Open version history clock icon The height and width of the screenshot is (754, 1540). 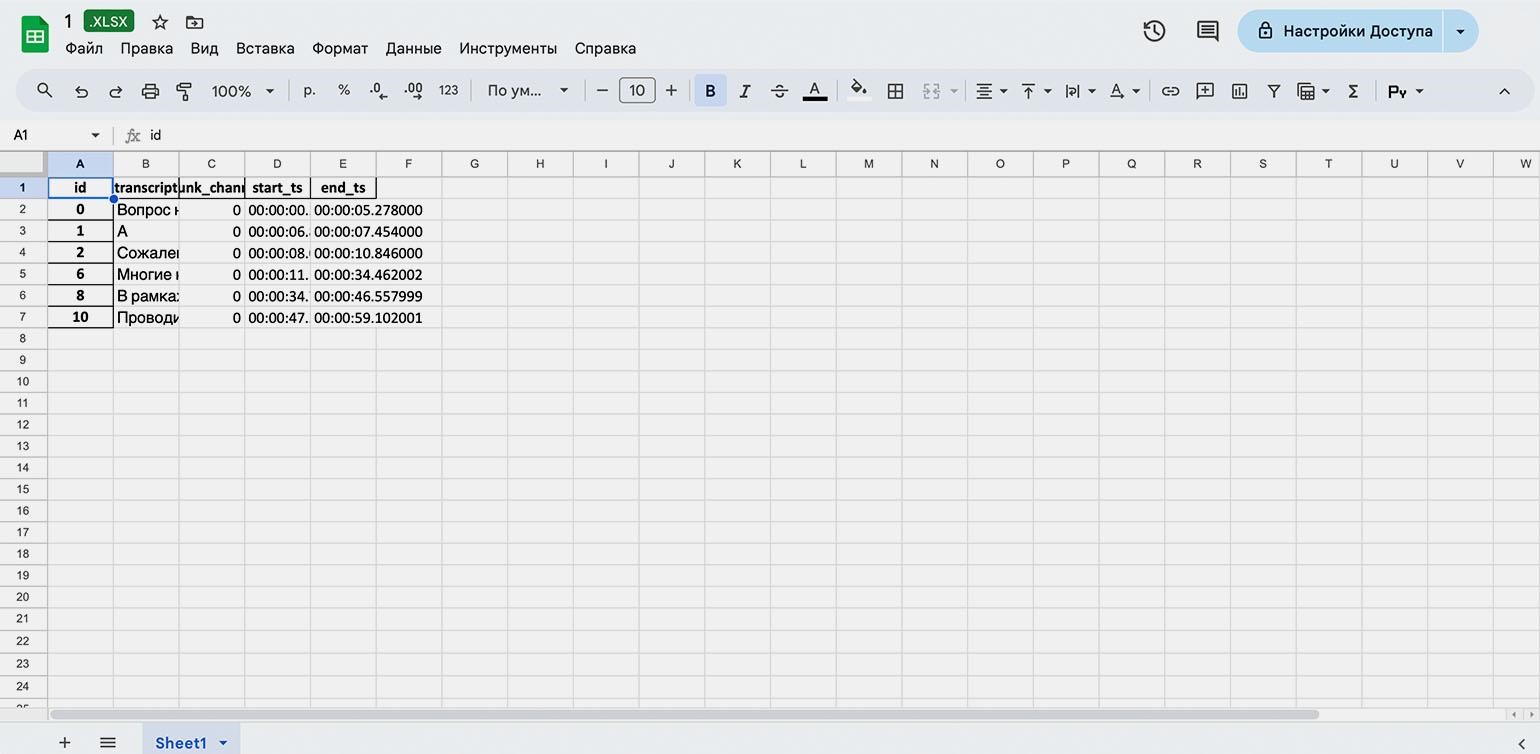(x=1154, y=31)
